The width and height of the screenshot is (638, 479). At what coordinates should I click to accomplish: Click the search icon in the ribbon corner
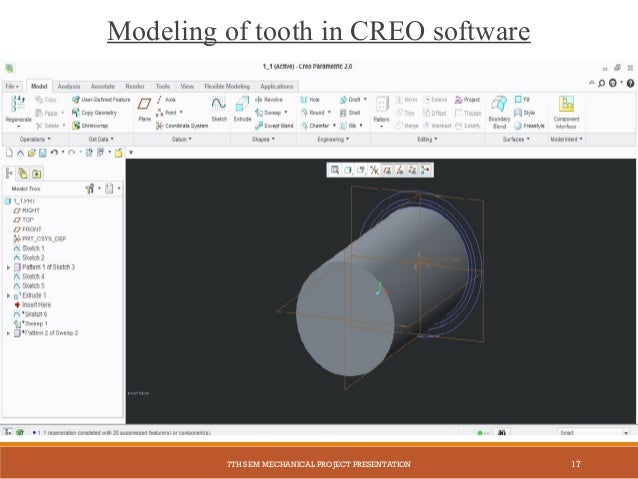[x=601, y=83]
